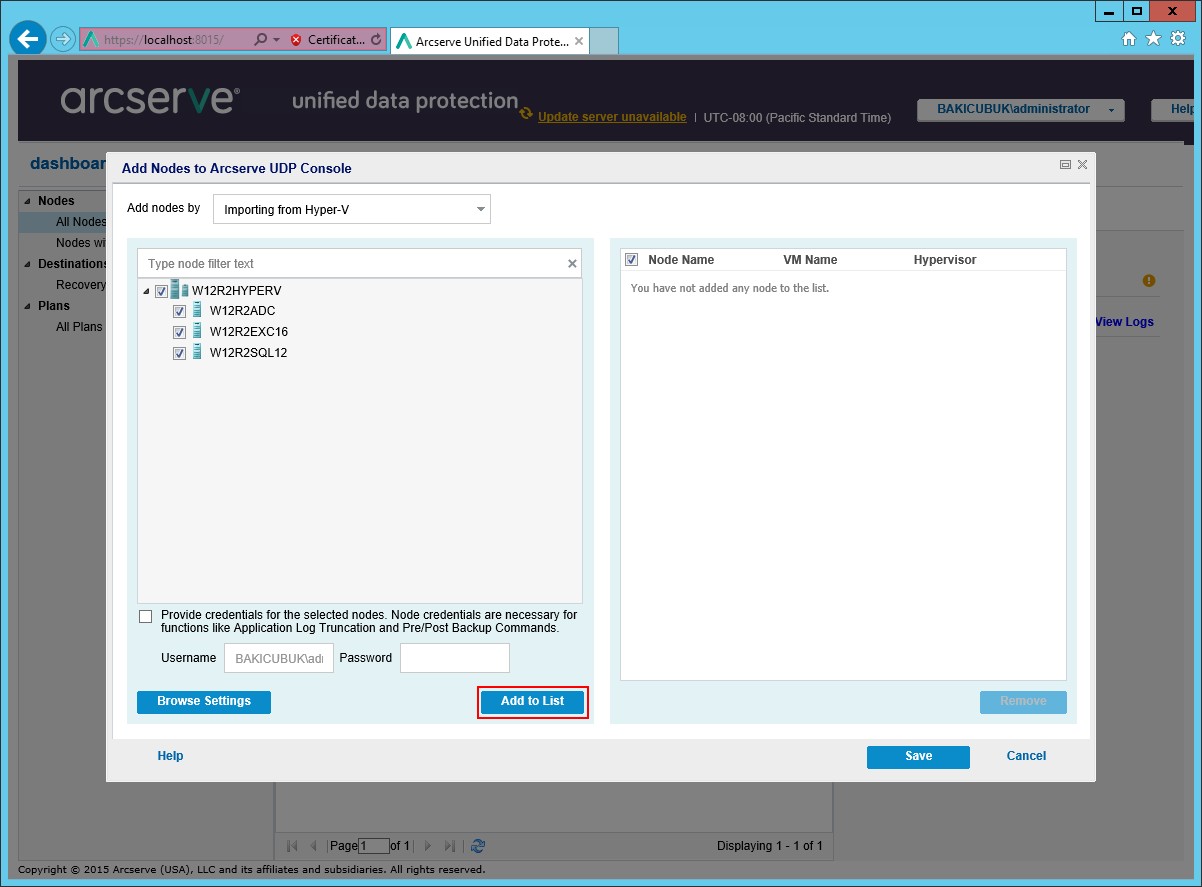This screenshot has width=1202, height=887.
Task: Collapse the W12R2HYPERV tree node
Action: (147, 291)
